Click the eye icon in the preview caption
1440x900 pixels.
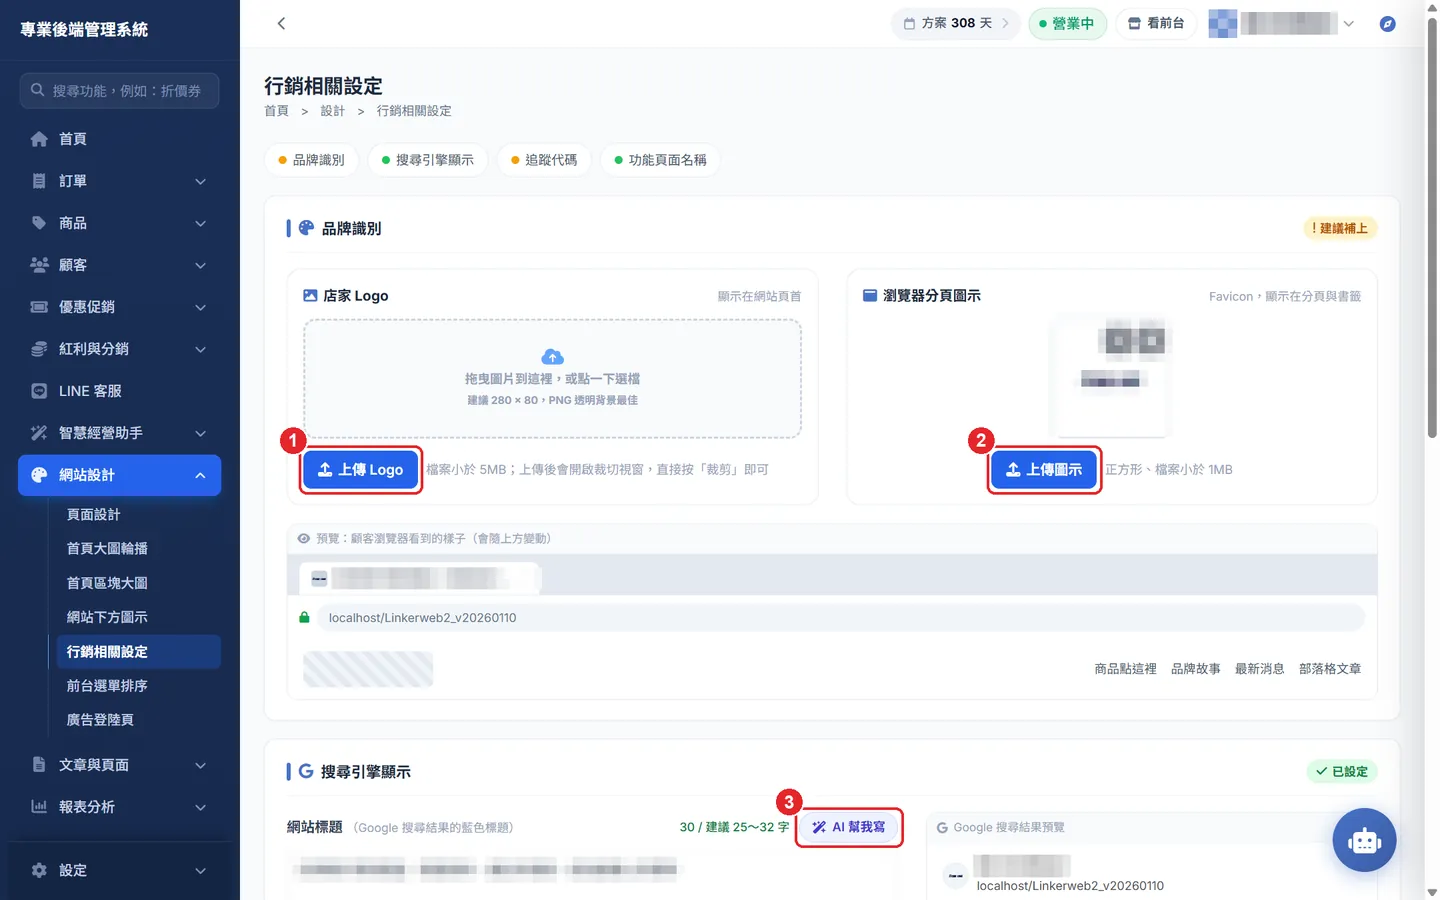click(304, 538)
